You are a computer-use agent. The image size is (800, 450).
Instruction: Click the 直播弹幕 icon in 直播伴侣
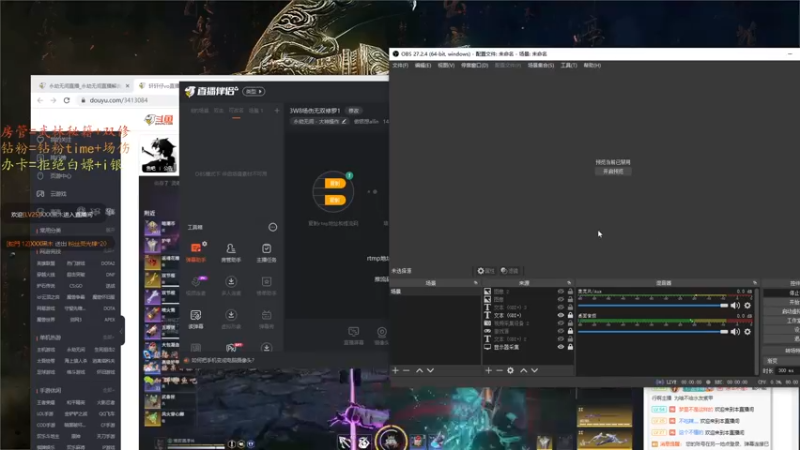point(354,336)
